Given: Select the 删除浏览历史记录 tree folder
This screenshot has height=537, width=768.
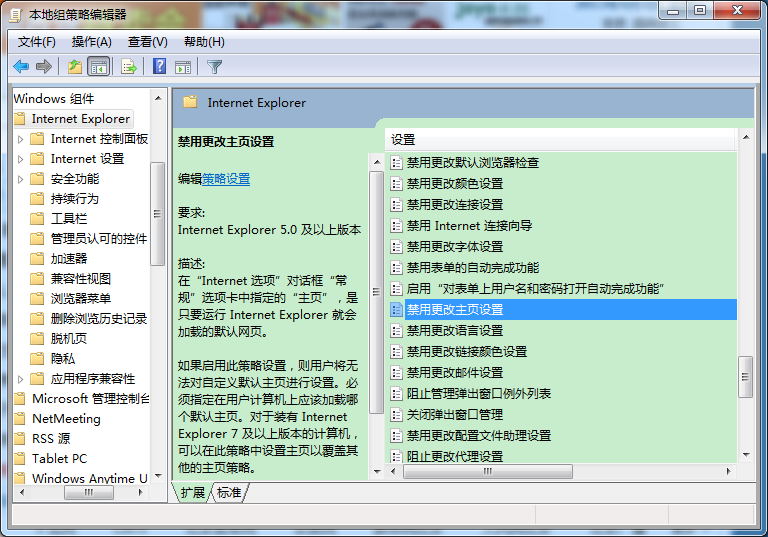Looking at the screenshot, I should [x=99, y=318].
